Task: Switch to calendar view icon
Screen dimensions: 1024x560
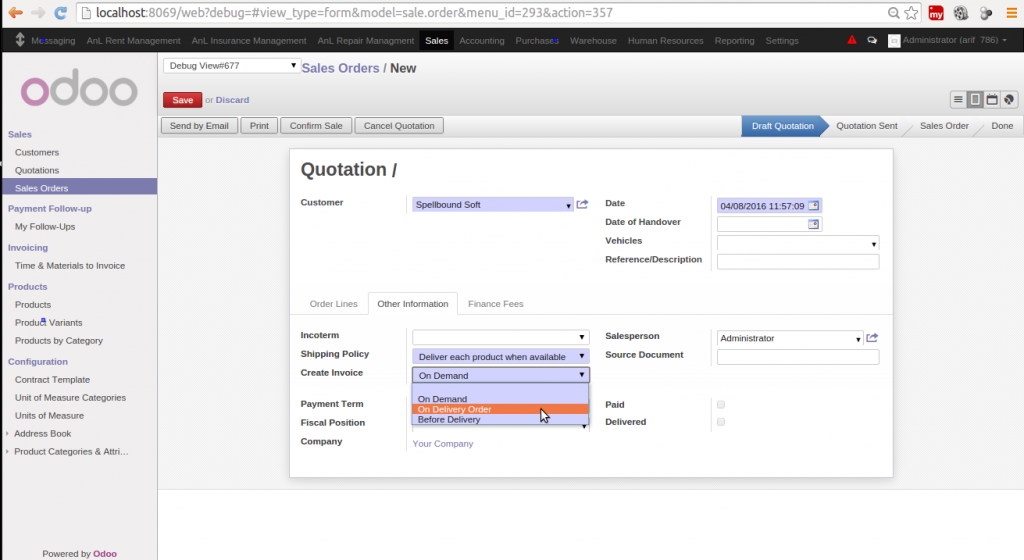Action: tap(992, 100)
